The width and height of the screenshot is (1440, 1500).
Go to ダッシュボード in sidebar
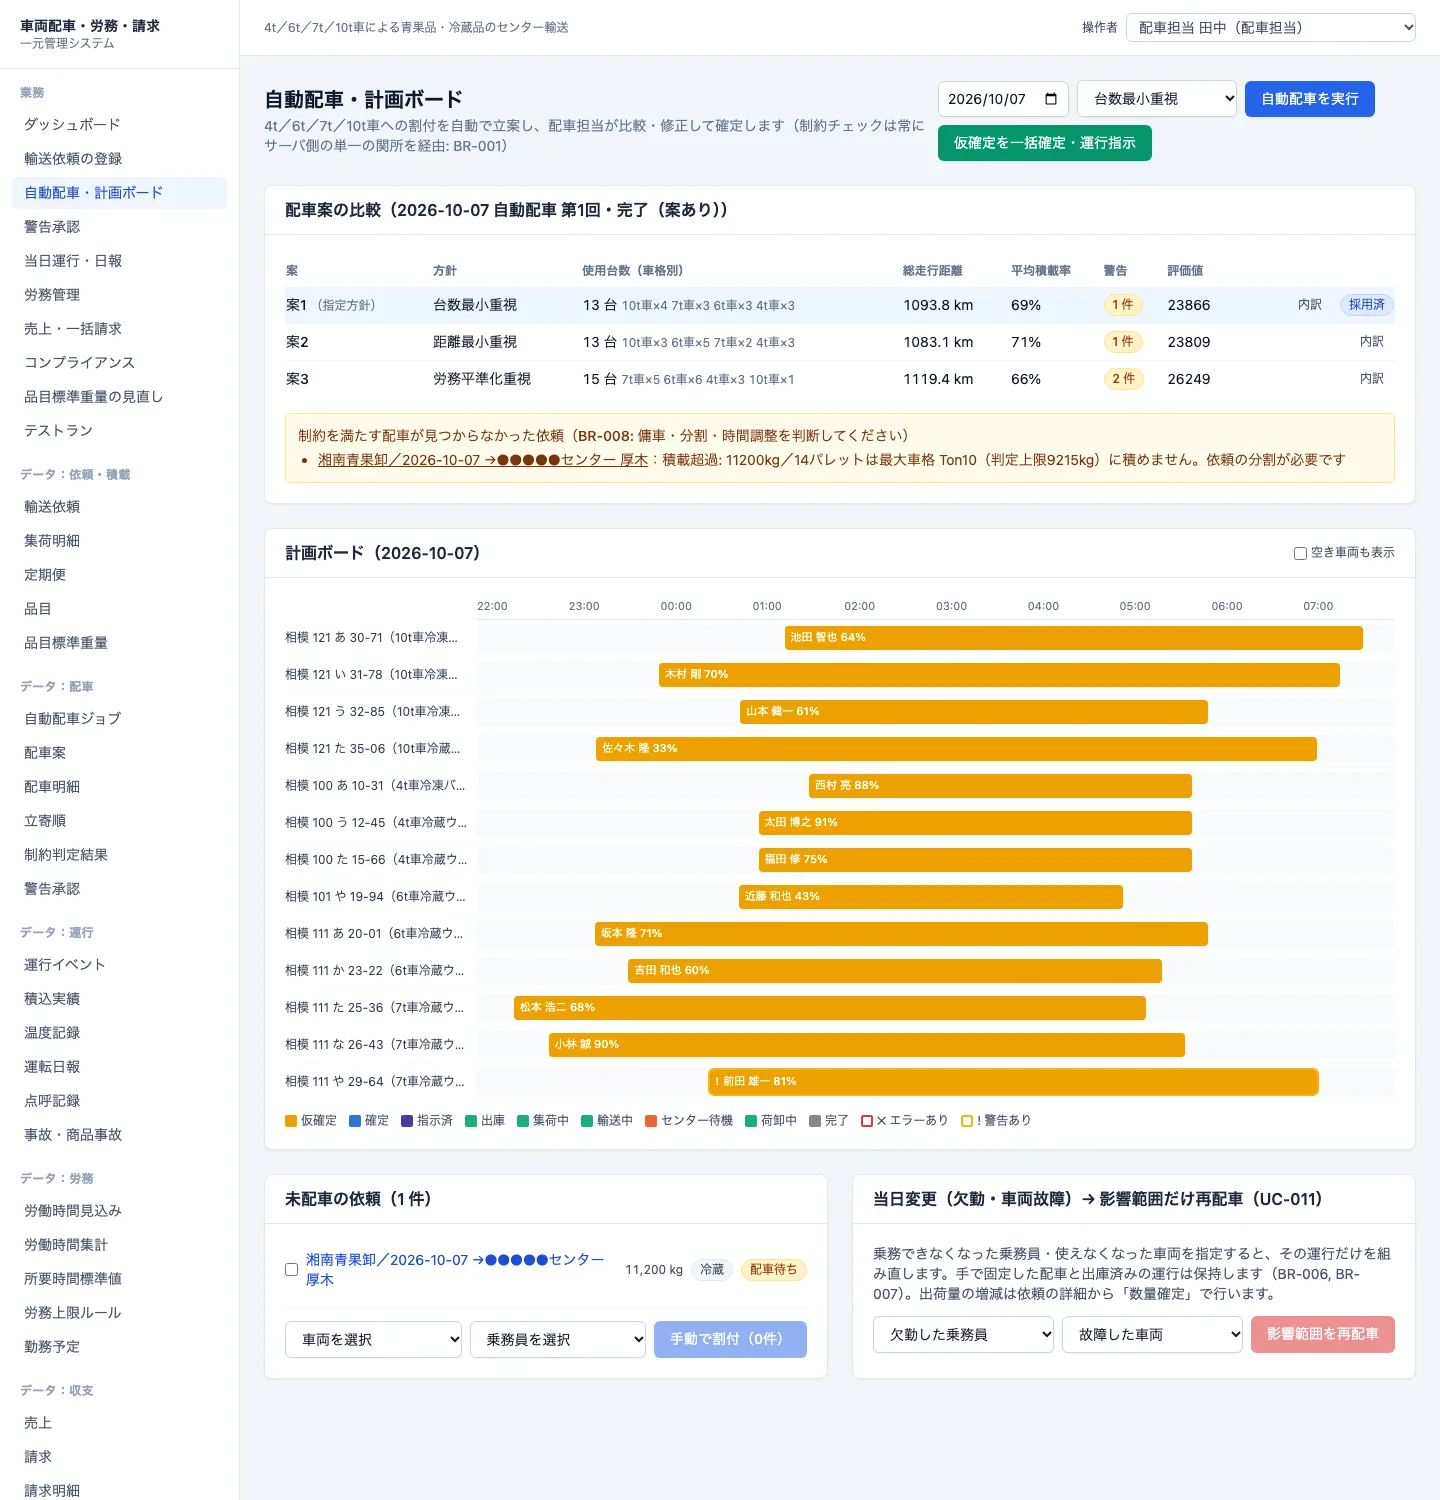pos(119,125)
